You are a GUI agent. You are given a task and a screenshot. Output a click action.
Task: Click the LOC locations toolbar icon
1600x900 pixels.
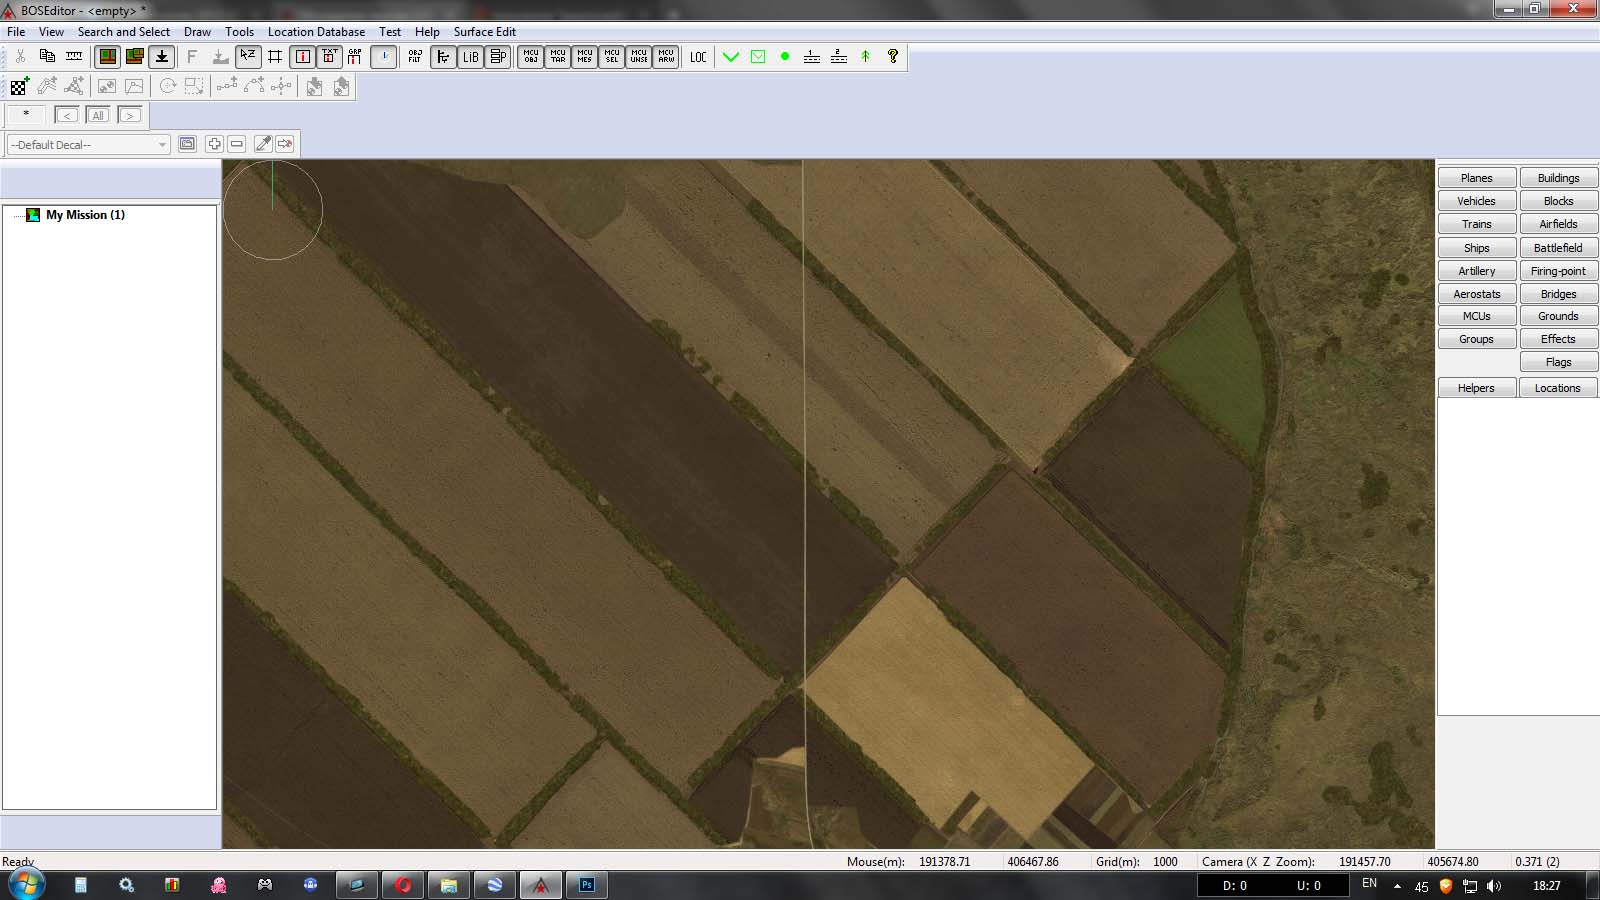(698, 57)
